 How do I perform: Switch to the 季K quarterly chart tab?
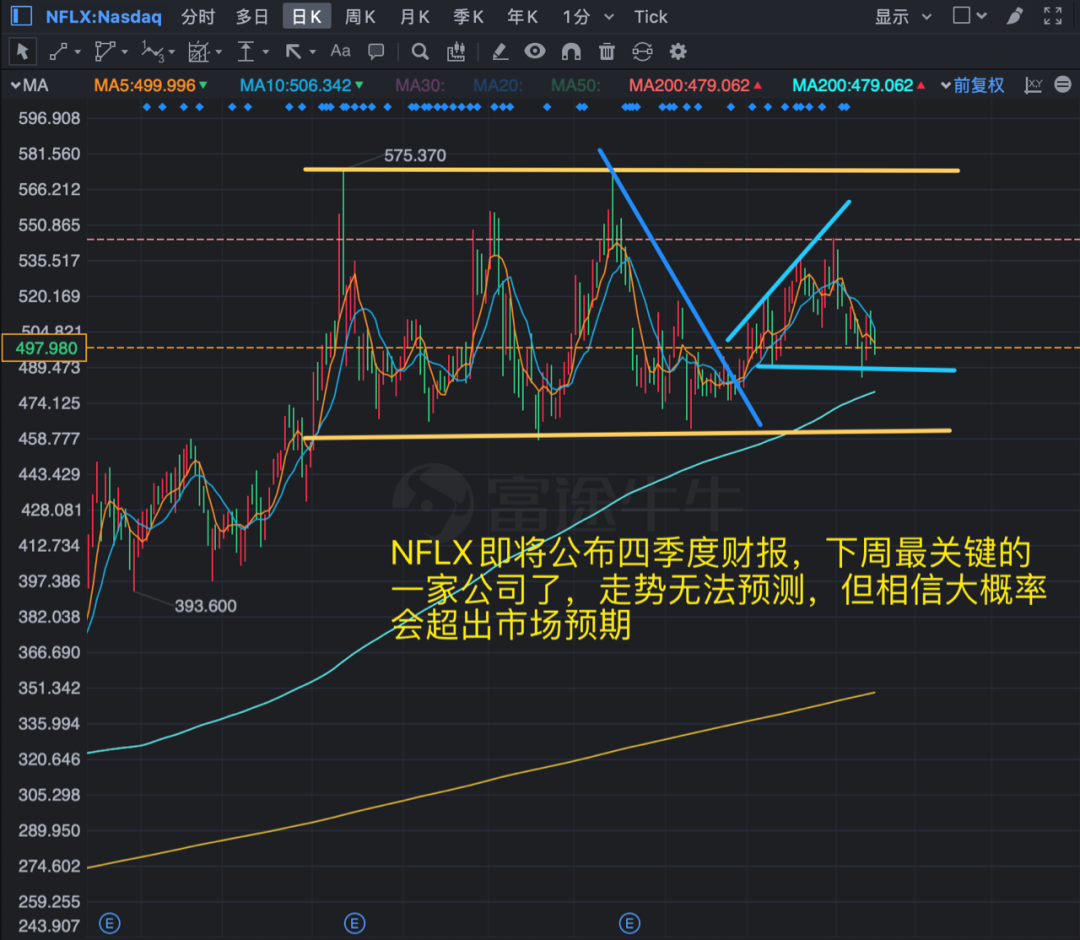(x=468, y=17)
